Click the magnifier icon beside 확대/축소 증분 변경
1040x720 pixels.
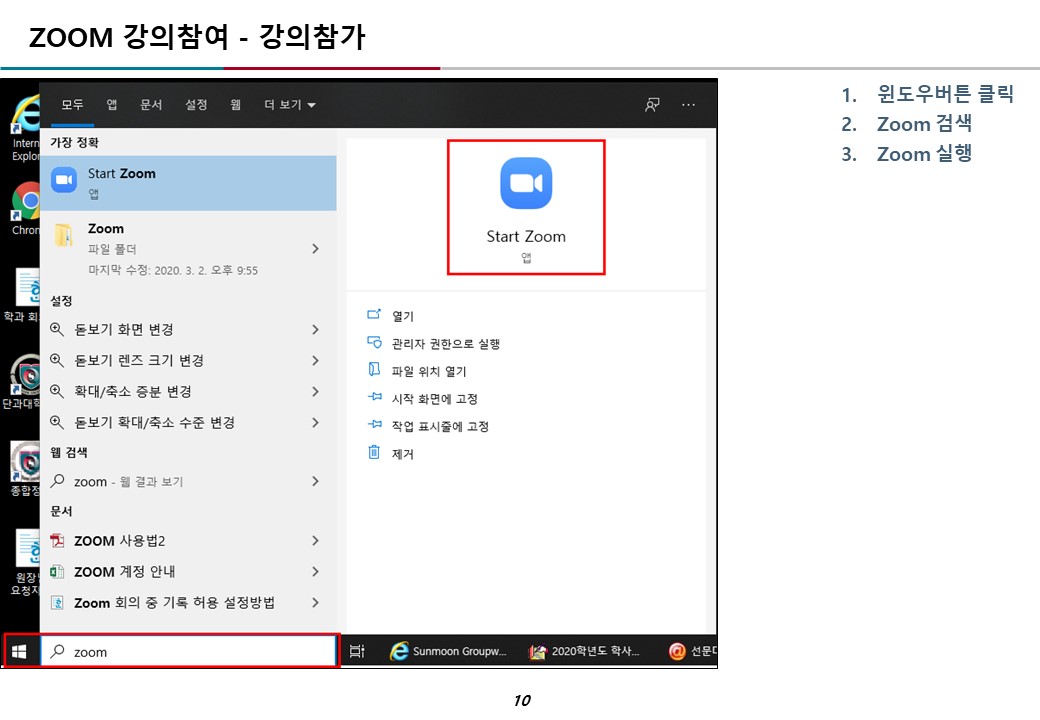(x=58, y=391)
